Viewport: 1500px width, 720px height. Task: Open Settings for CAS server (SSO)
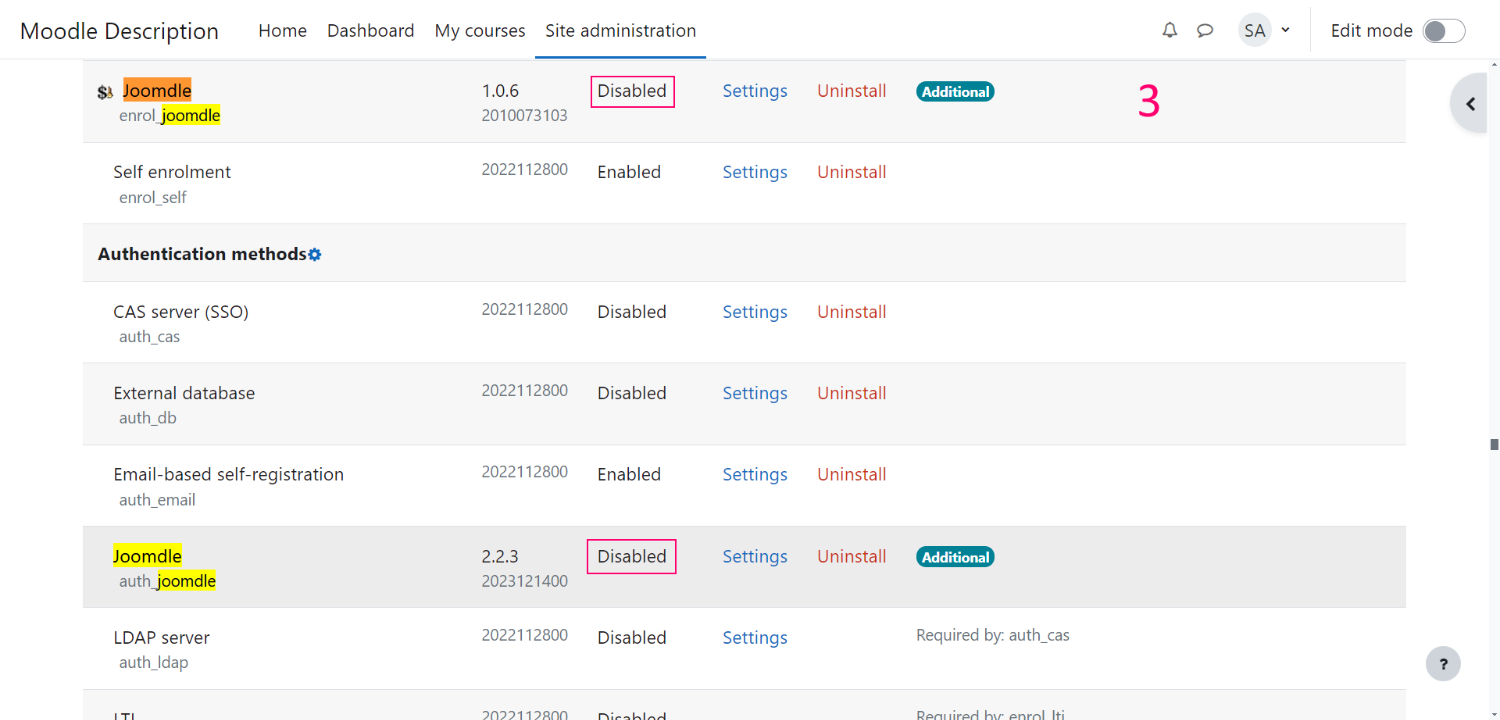click(x=755, y=312)
